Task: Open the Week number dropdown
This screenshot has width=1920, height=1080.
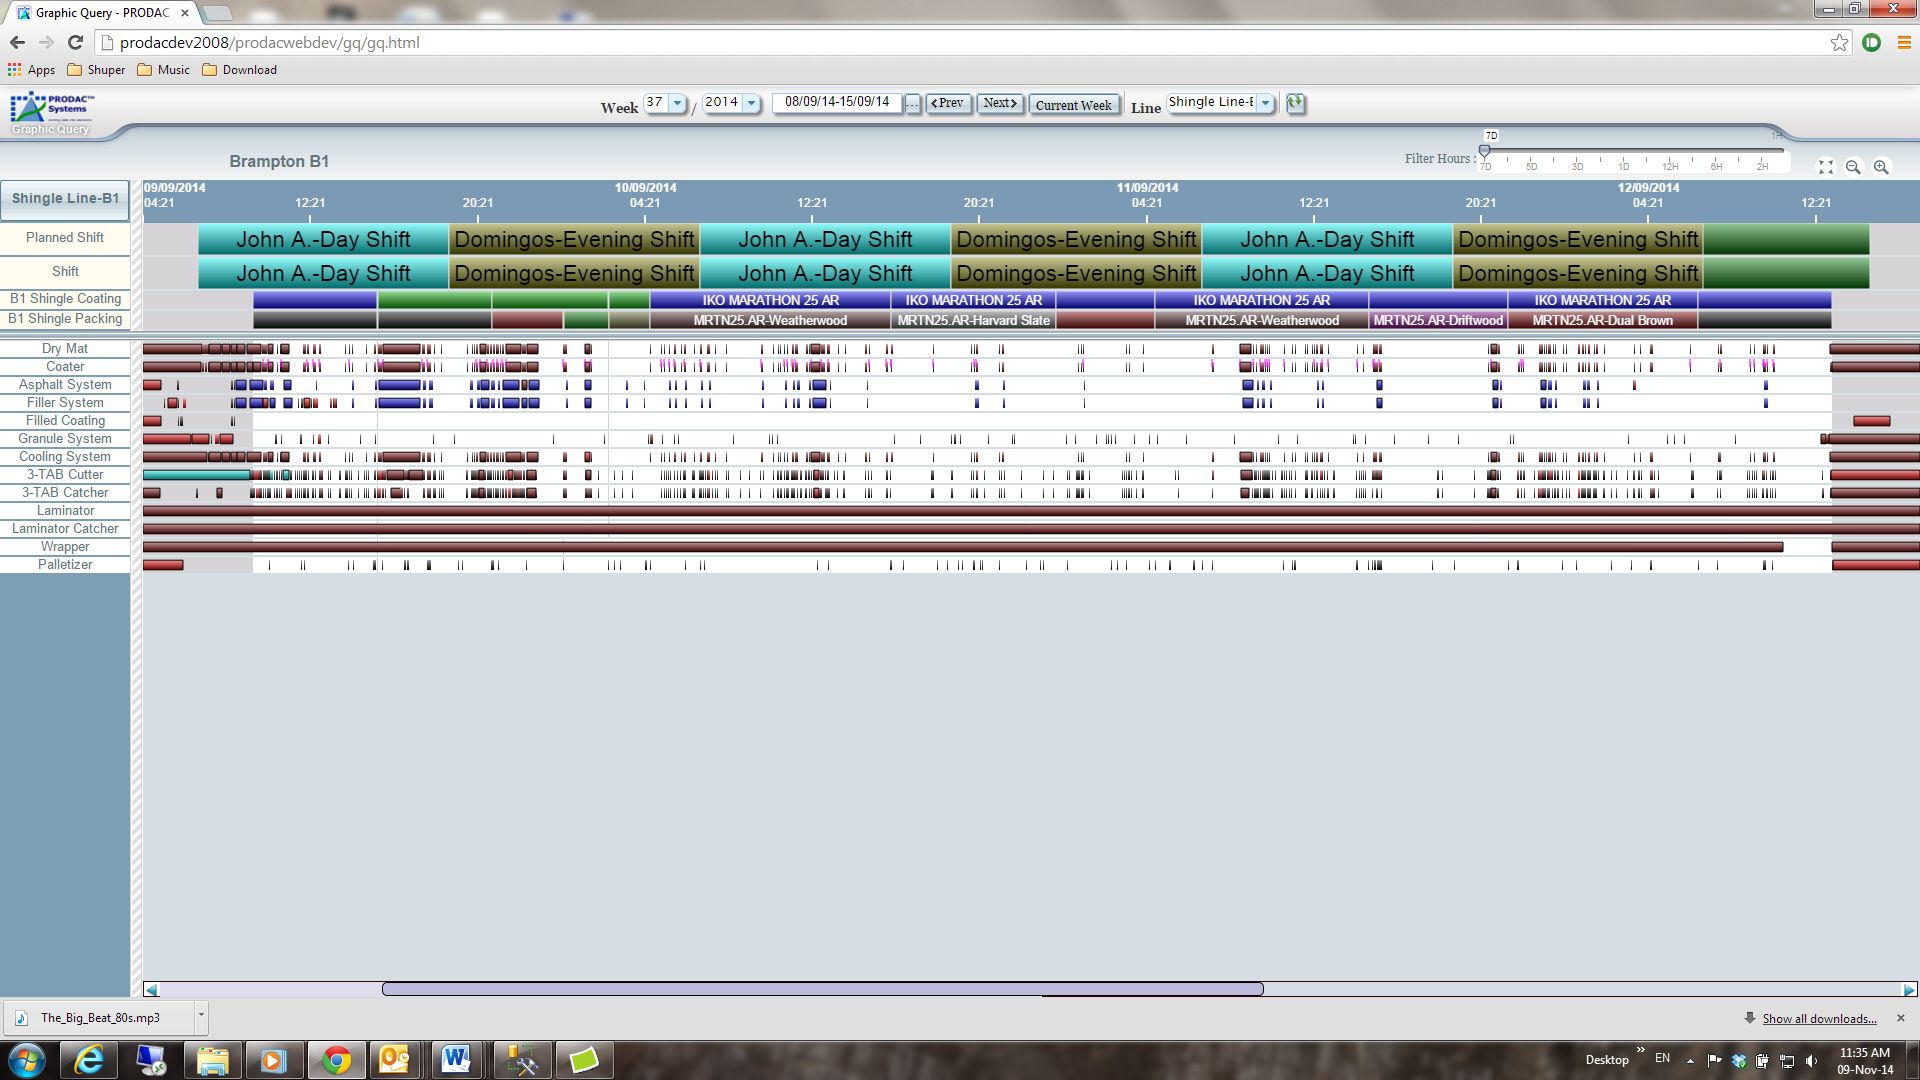Action: (x=677, y=103)
